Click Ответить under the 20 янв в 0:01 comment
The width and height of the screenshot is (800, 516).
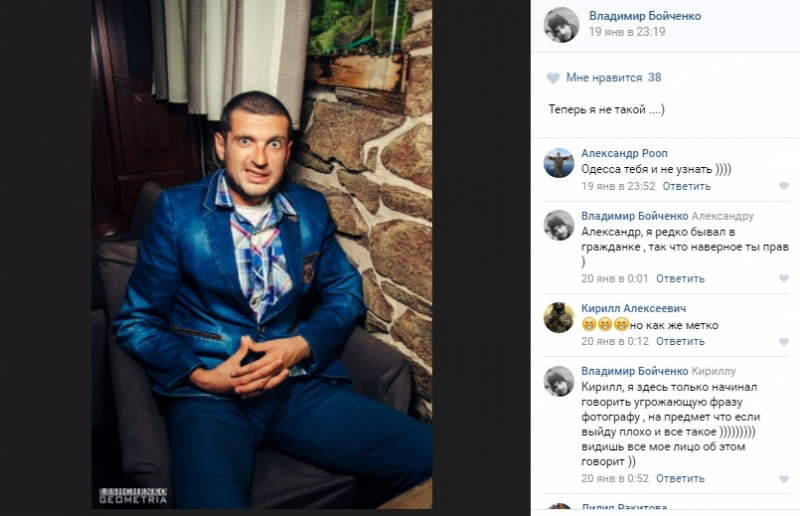[x=680, y=279]
